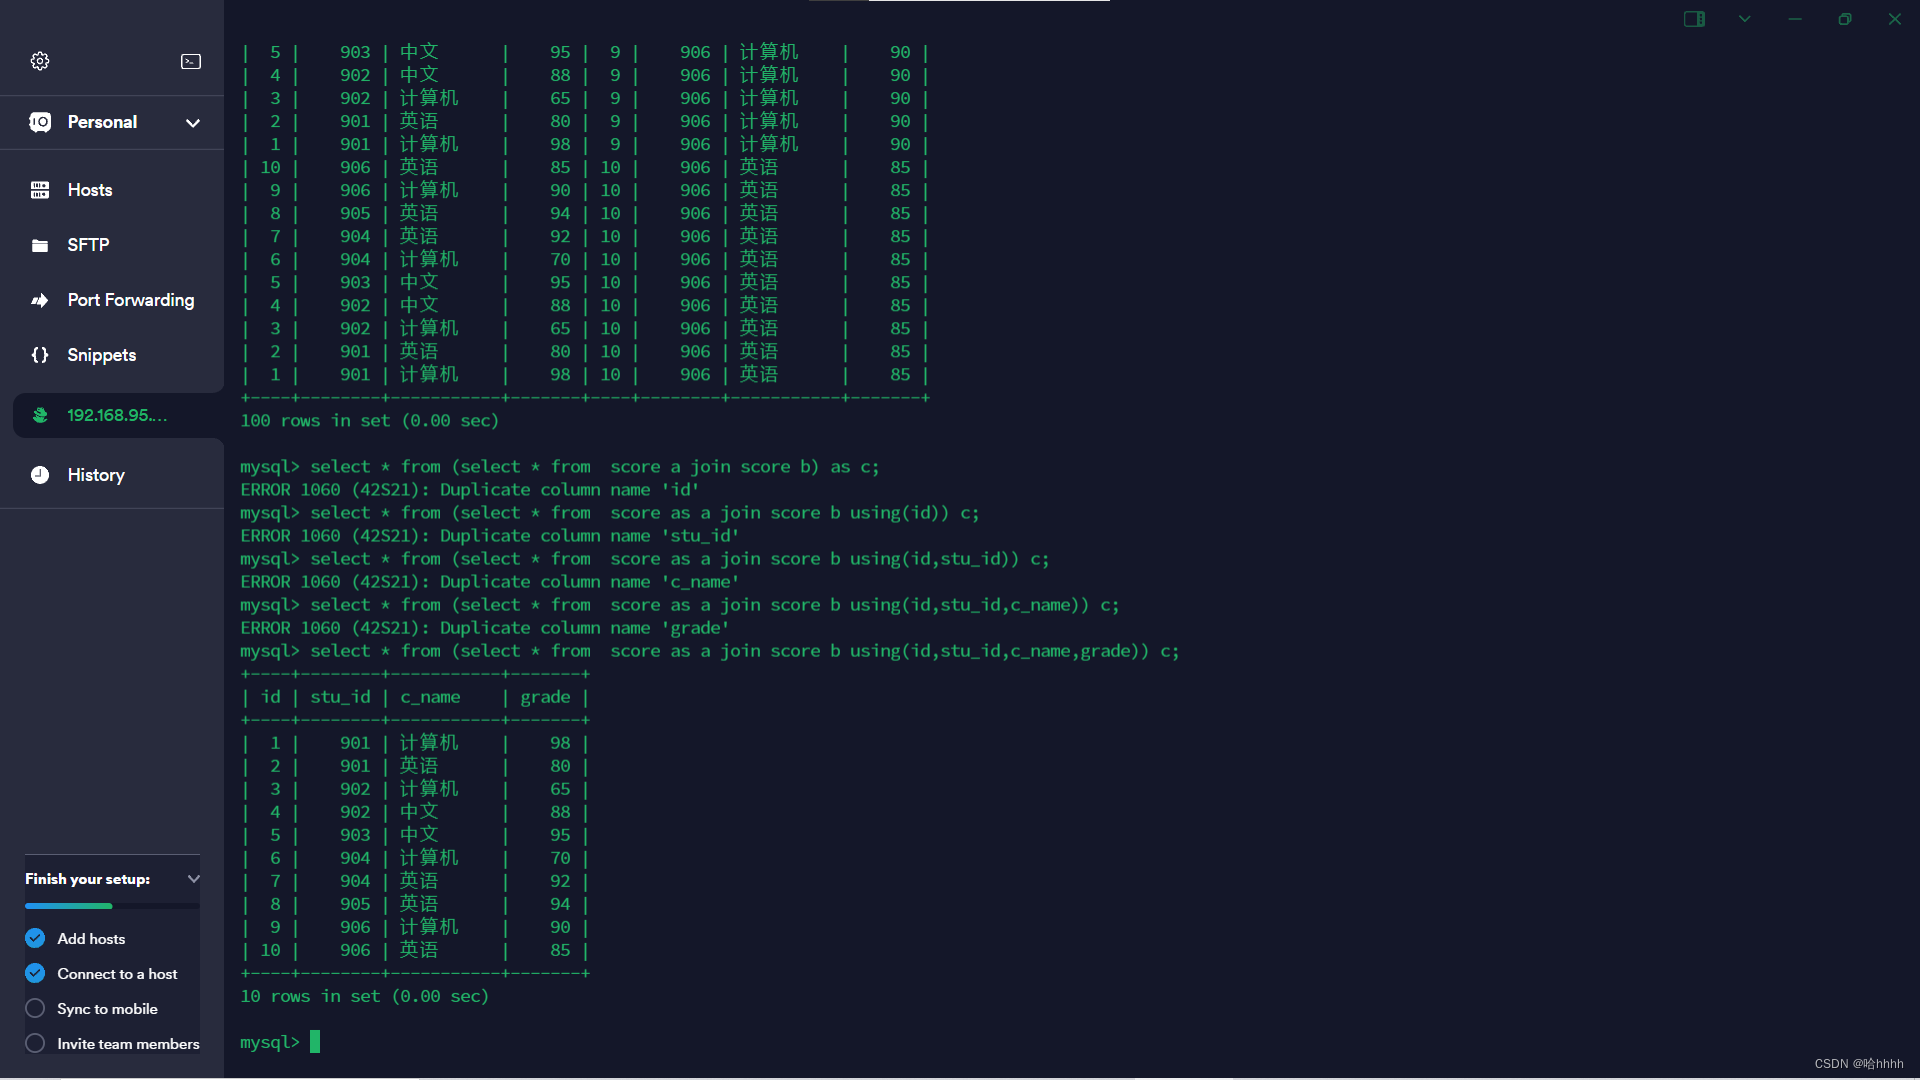Collapse the Finish your setup panel
This screenshot has height=1080, width=1920.
(x=193, y=879)
